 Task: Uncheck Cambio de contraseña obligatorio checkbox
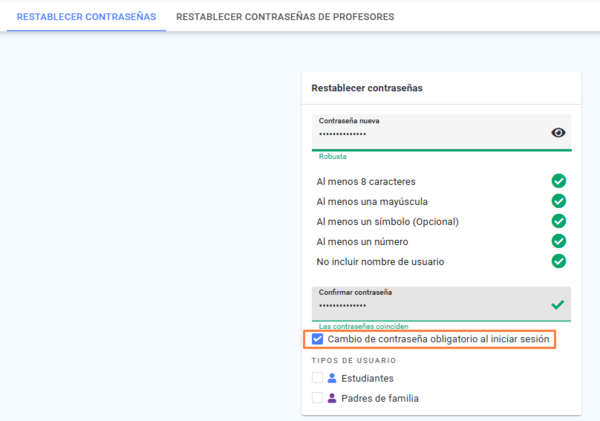(317, 339)
